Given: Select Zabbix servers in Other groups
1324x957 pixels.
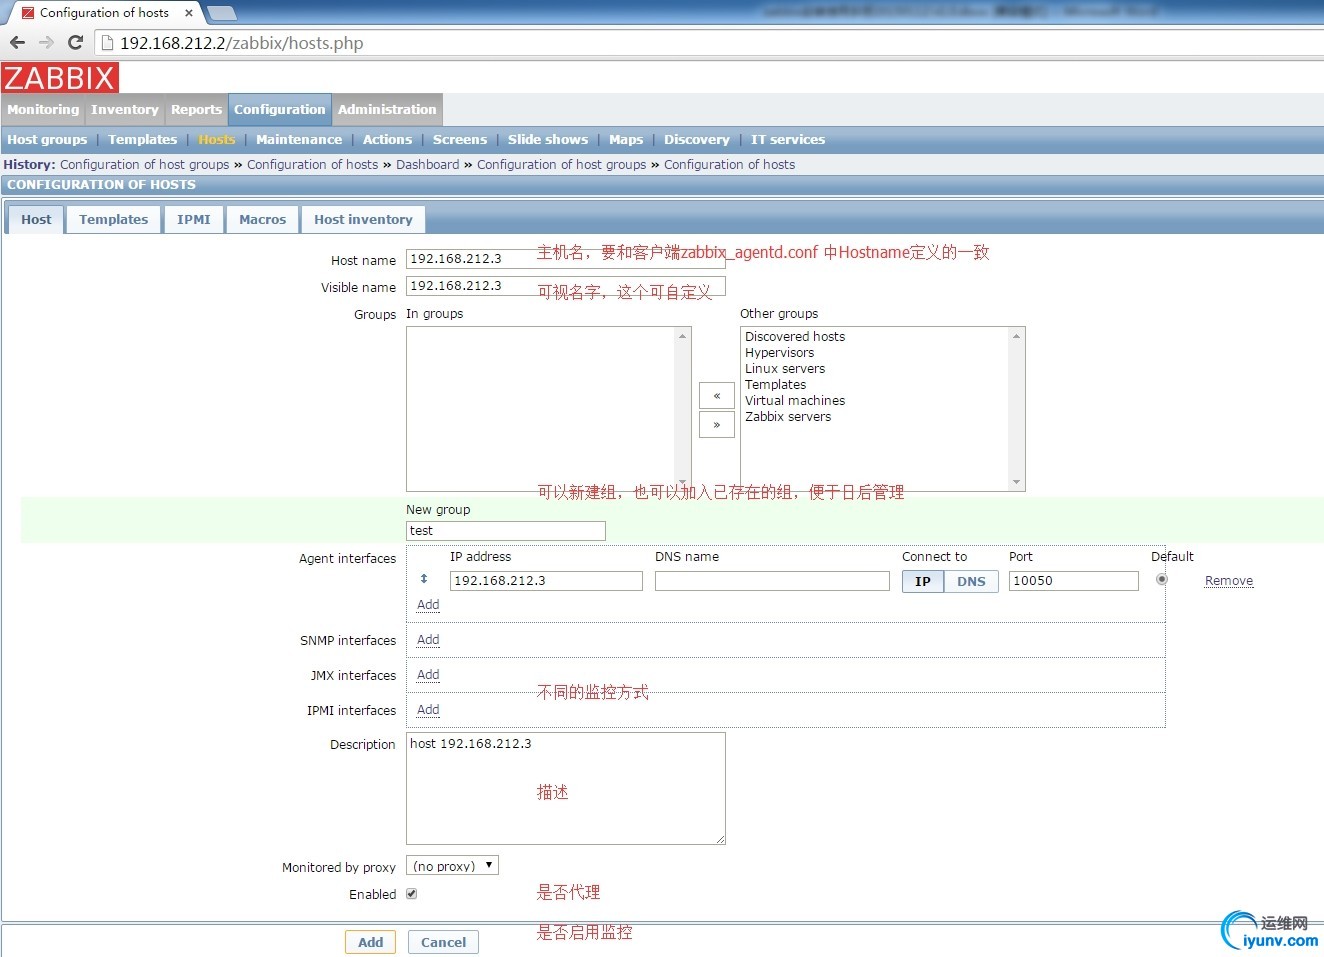Looking at the screenshot, I should tap(788, 417).
